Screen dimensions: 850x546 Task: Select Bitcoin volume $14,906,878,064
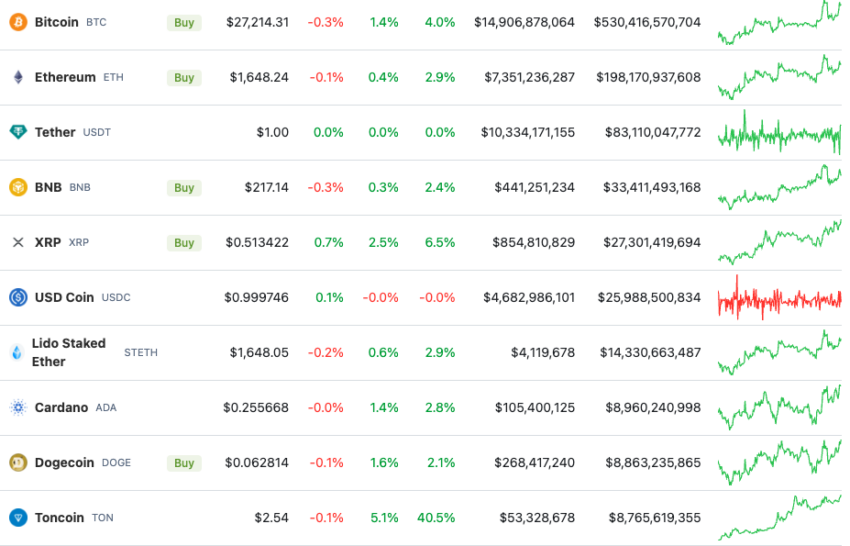(524, 22)
